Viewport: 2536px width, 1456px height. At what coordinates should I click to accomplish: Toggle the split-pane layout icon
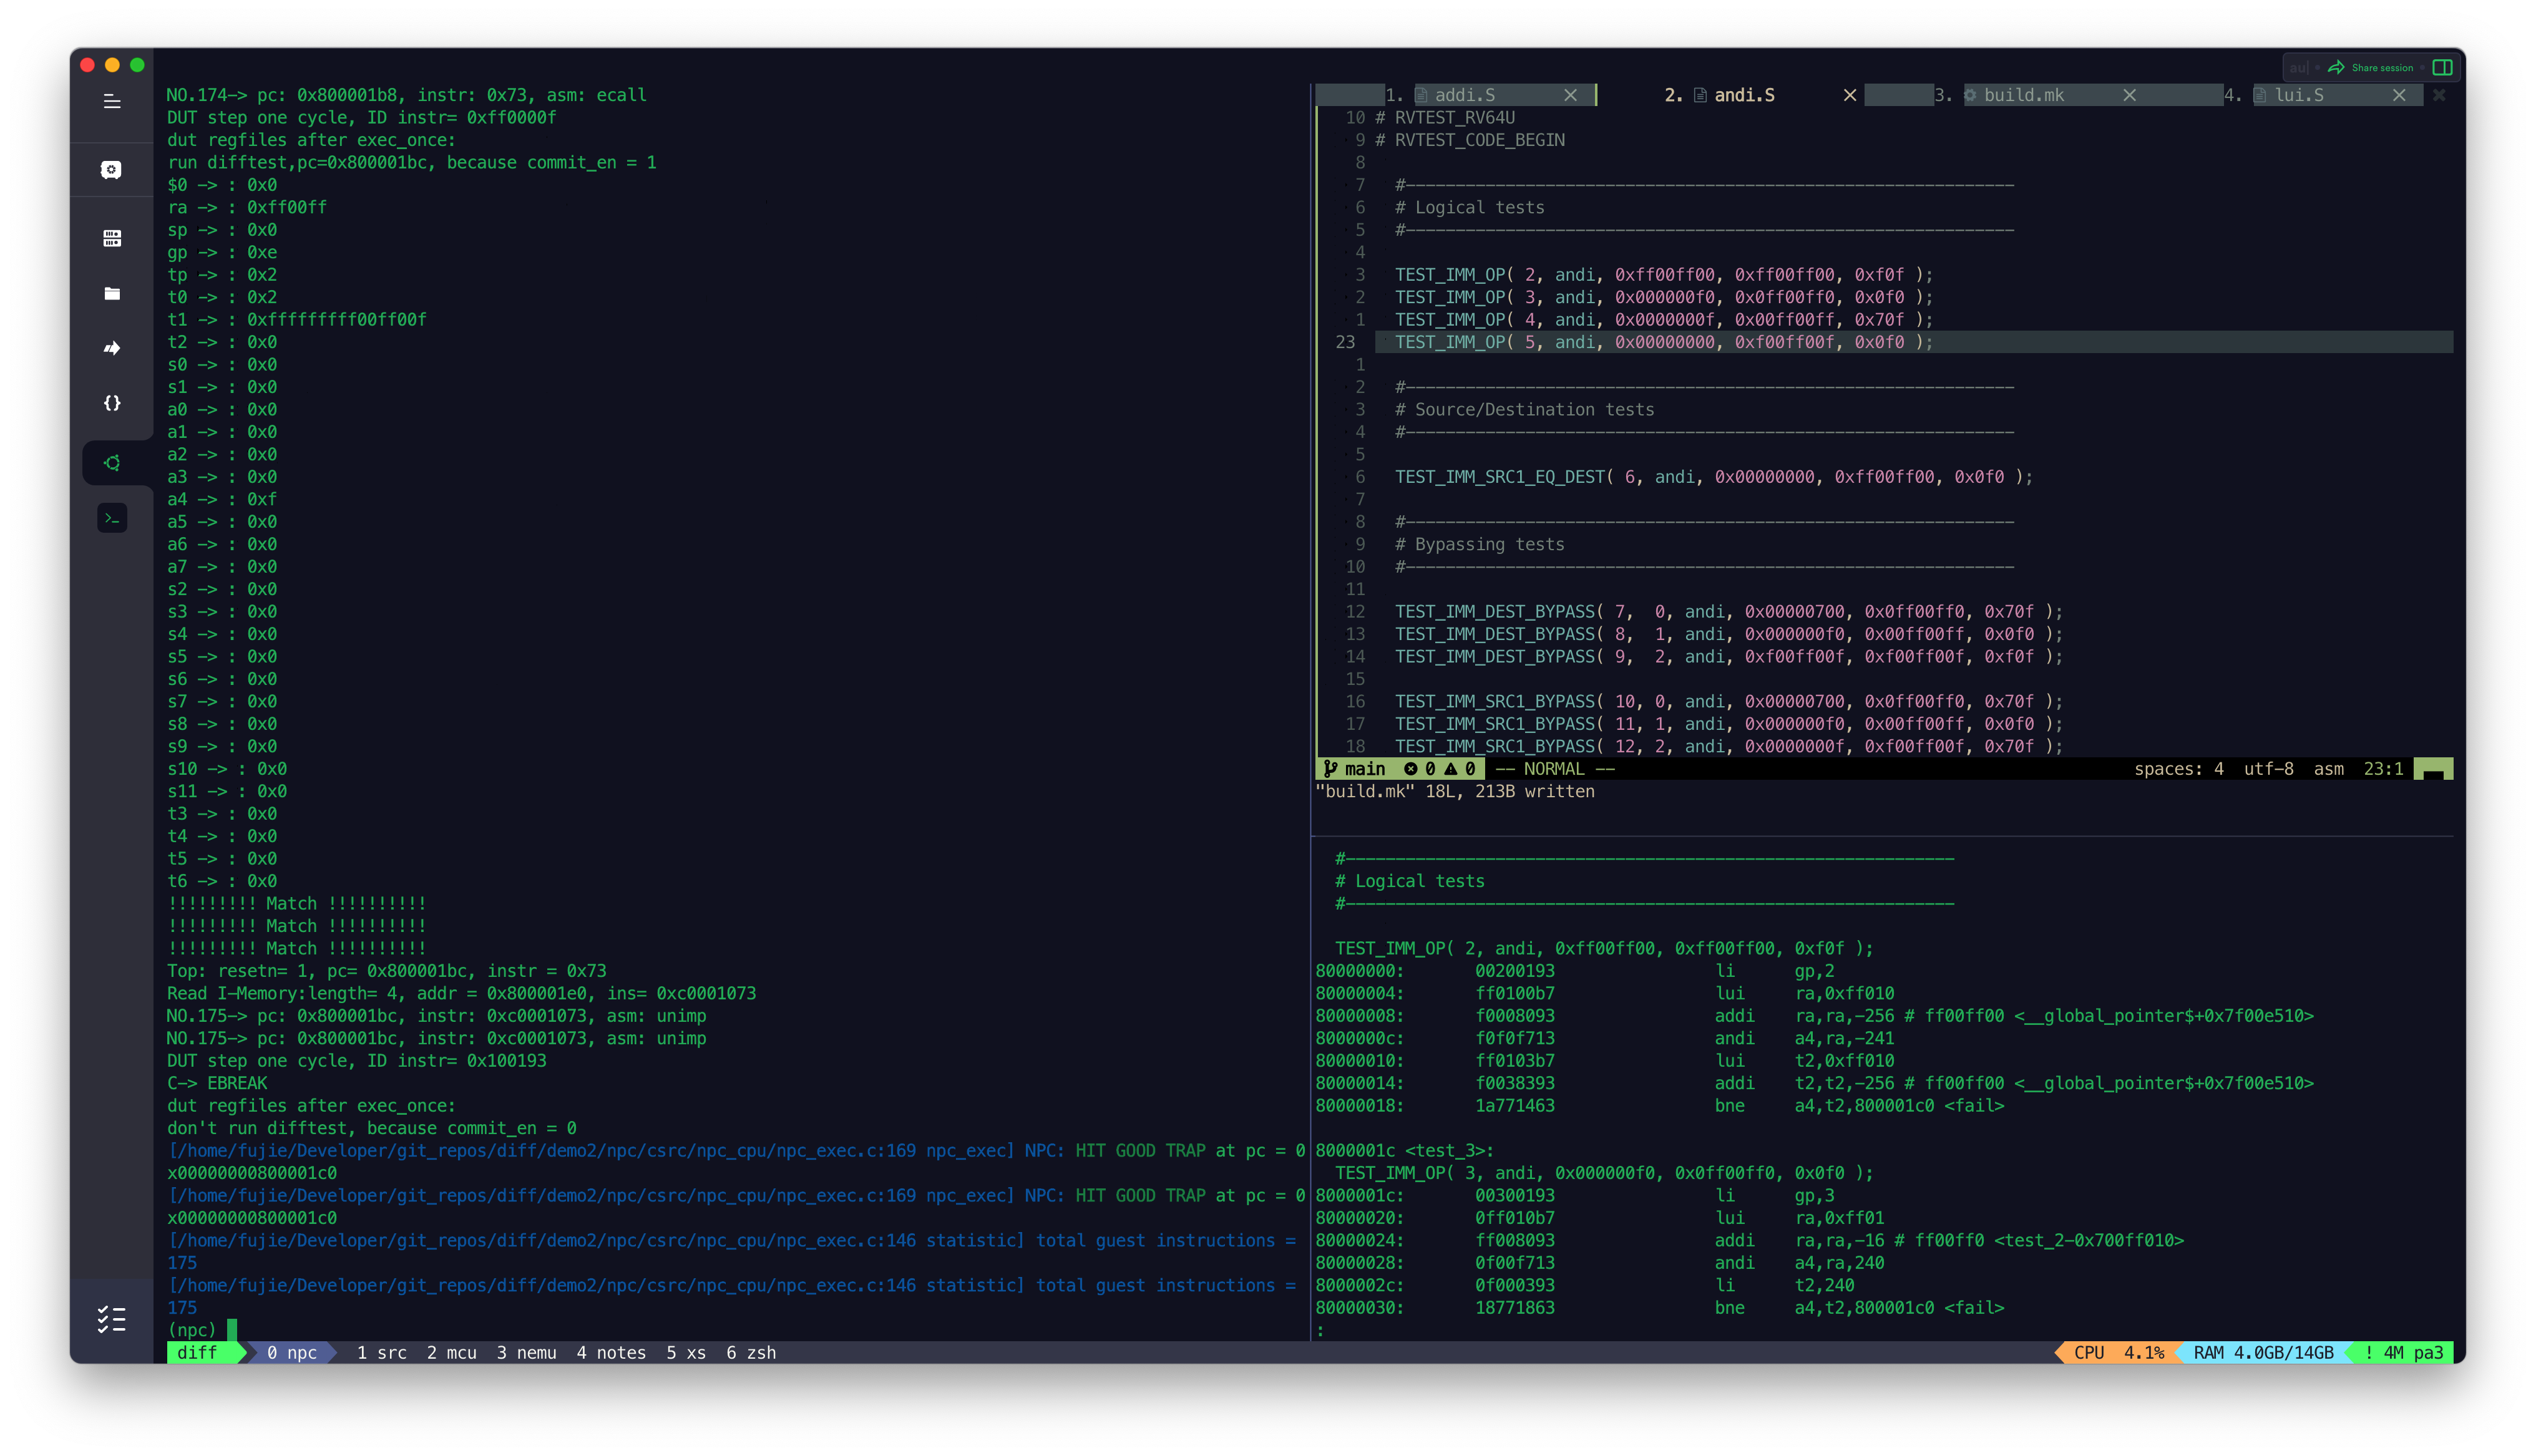coord(2442,68)
